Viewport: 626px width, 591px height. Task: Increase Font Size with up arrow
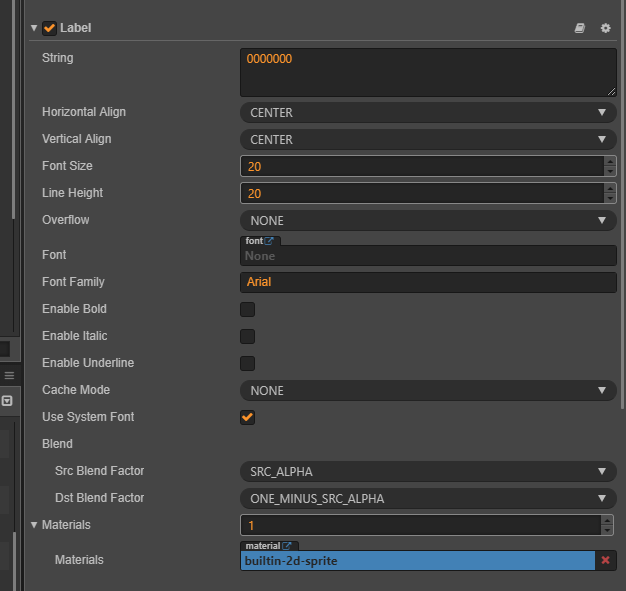610,161
